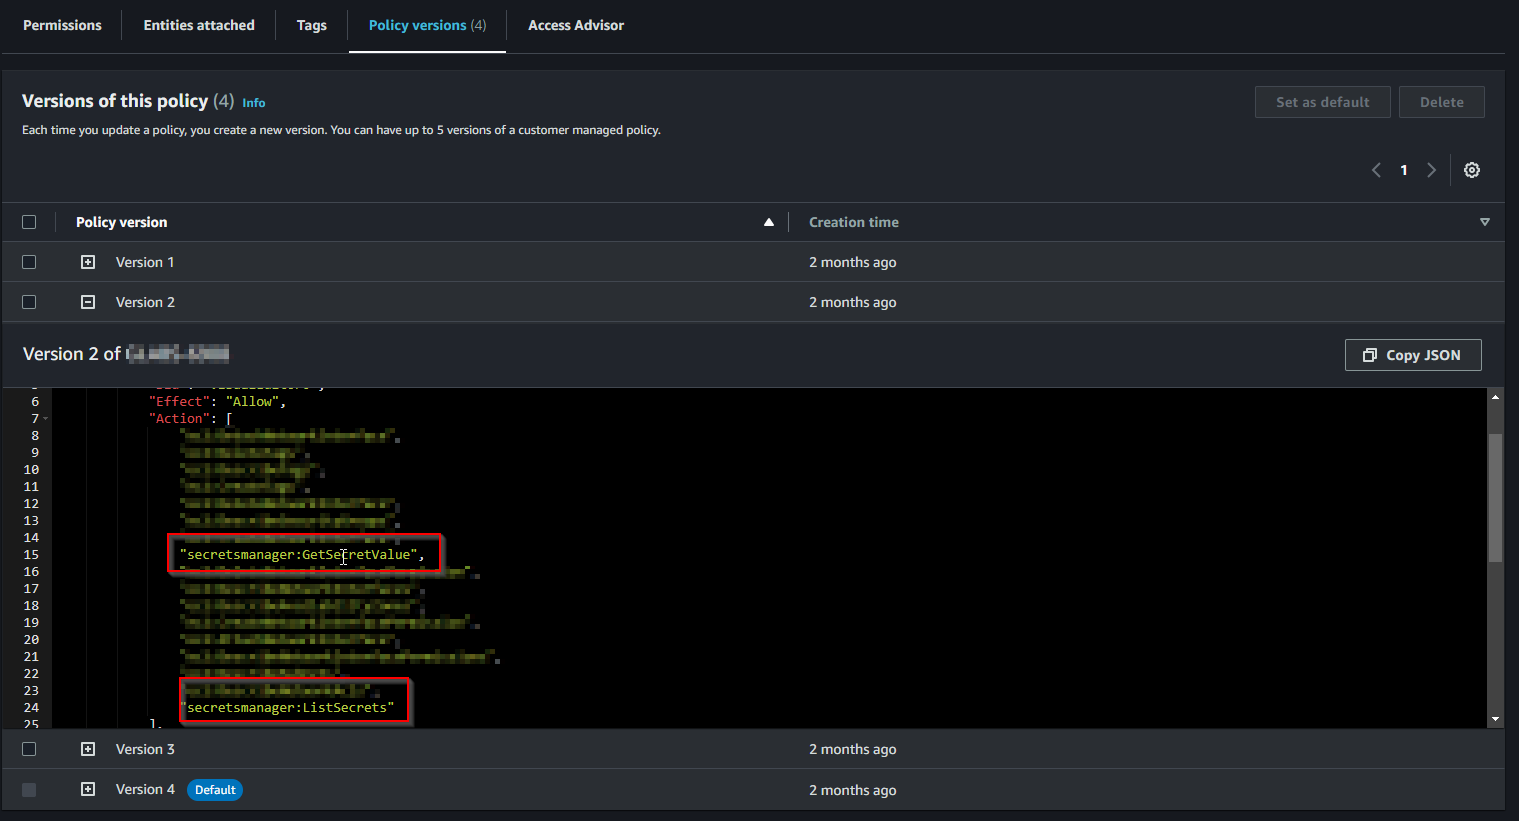Click Version 2 creation time cell
Screen dimensions: 1519x821
[x=853, y=302]
